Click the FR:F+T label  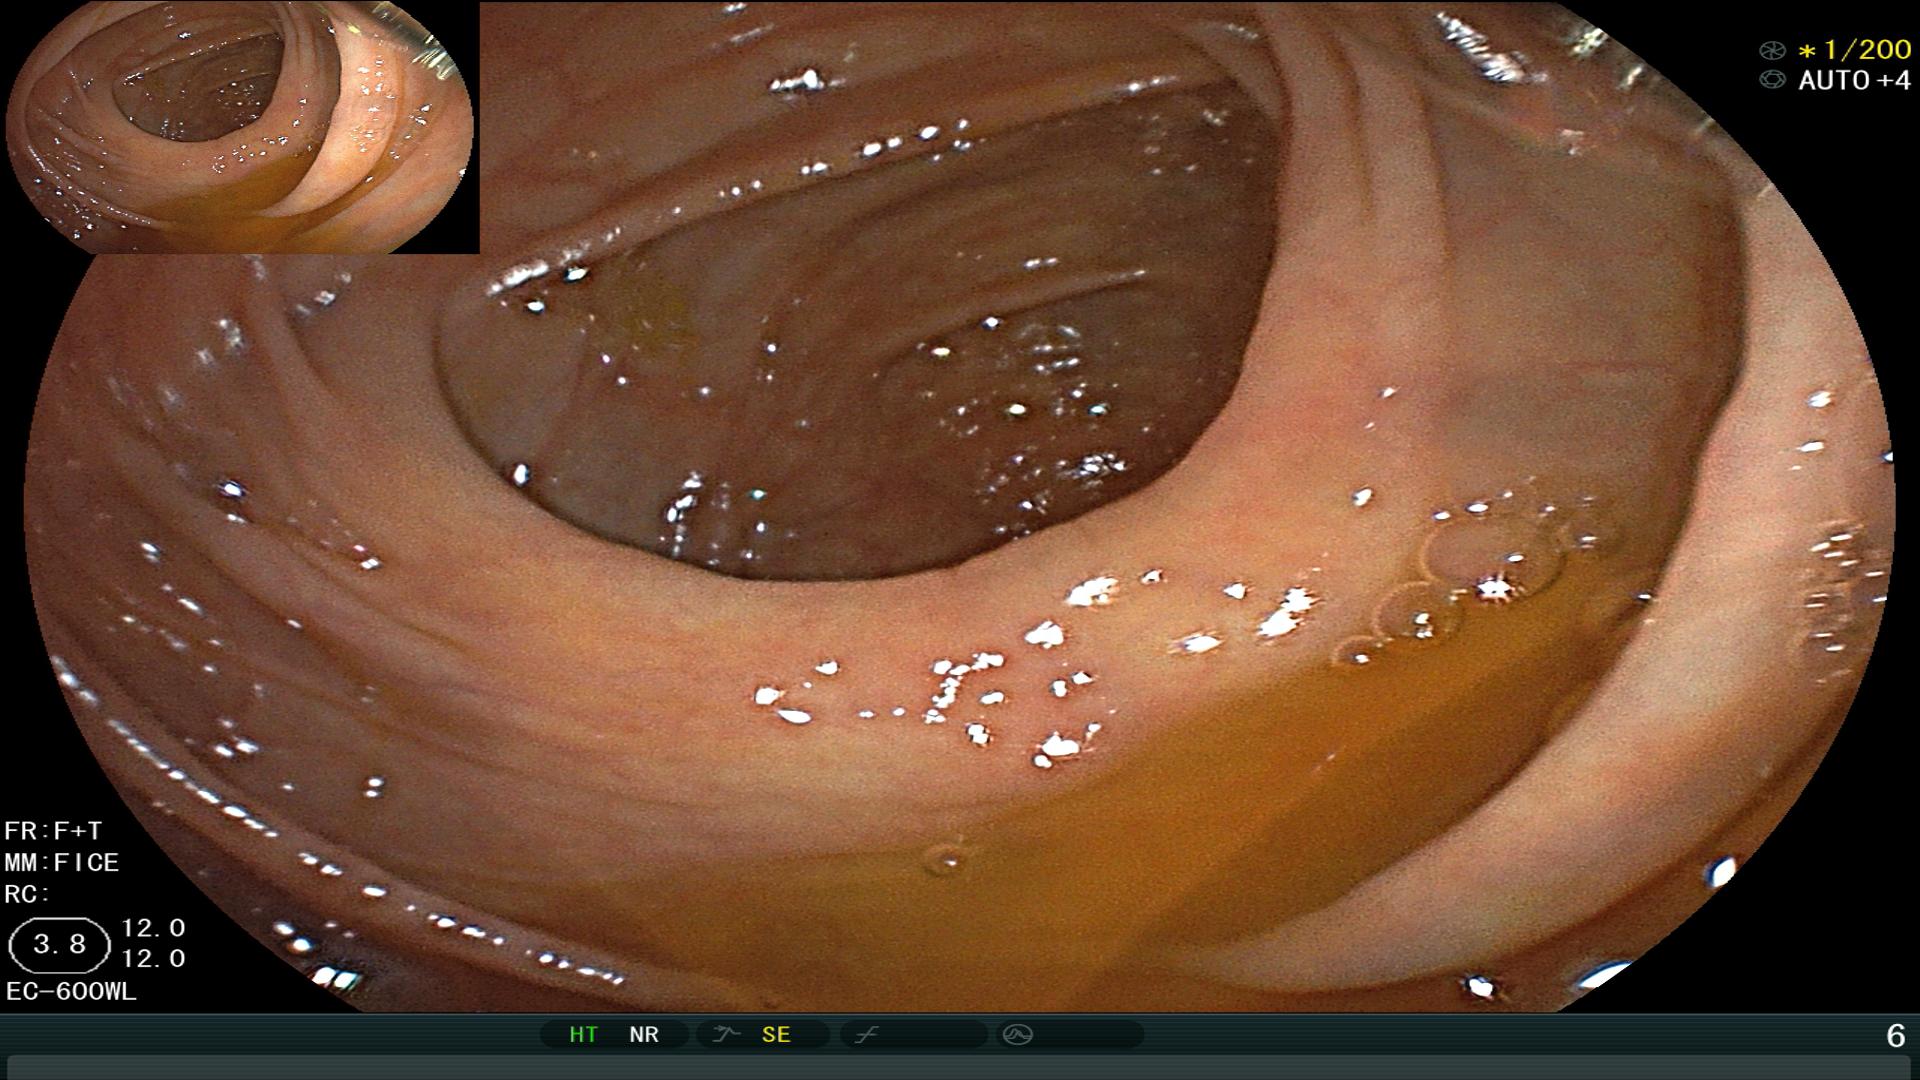tap(53, 831)
